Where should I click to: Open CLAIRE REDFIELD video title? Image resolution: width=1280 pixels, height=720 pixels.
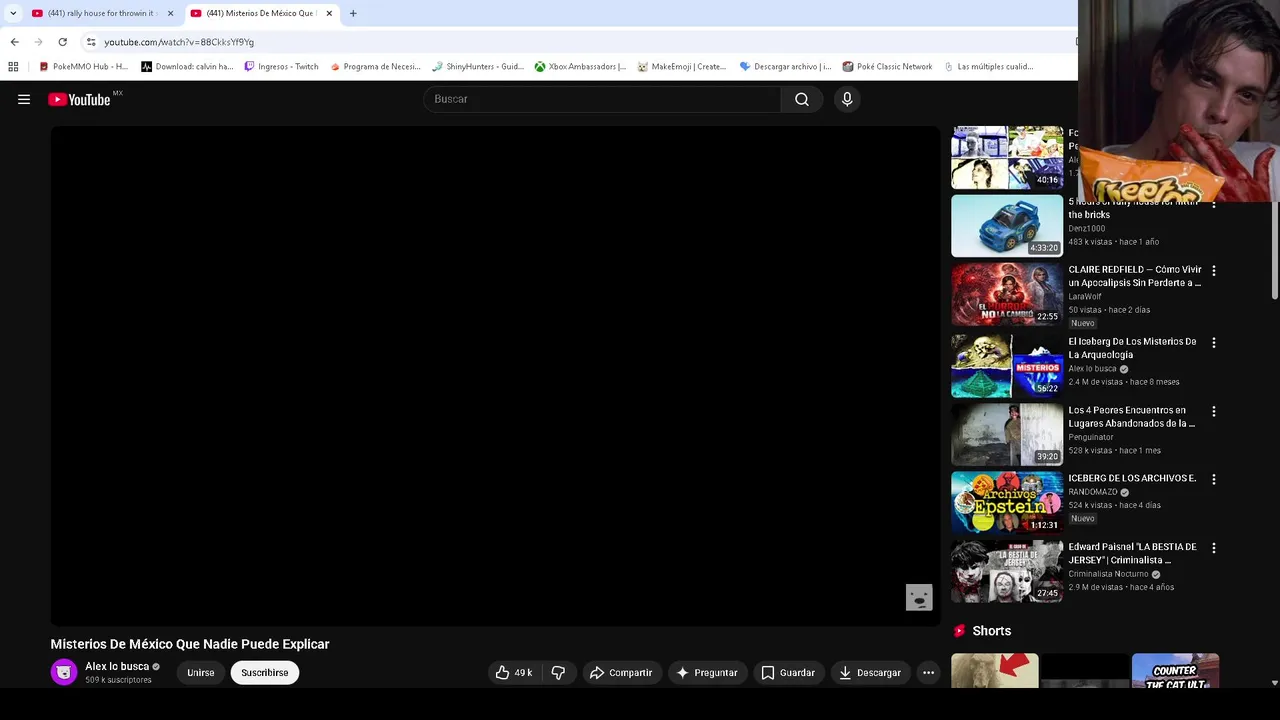tap(1135, 276)
